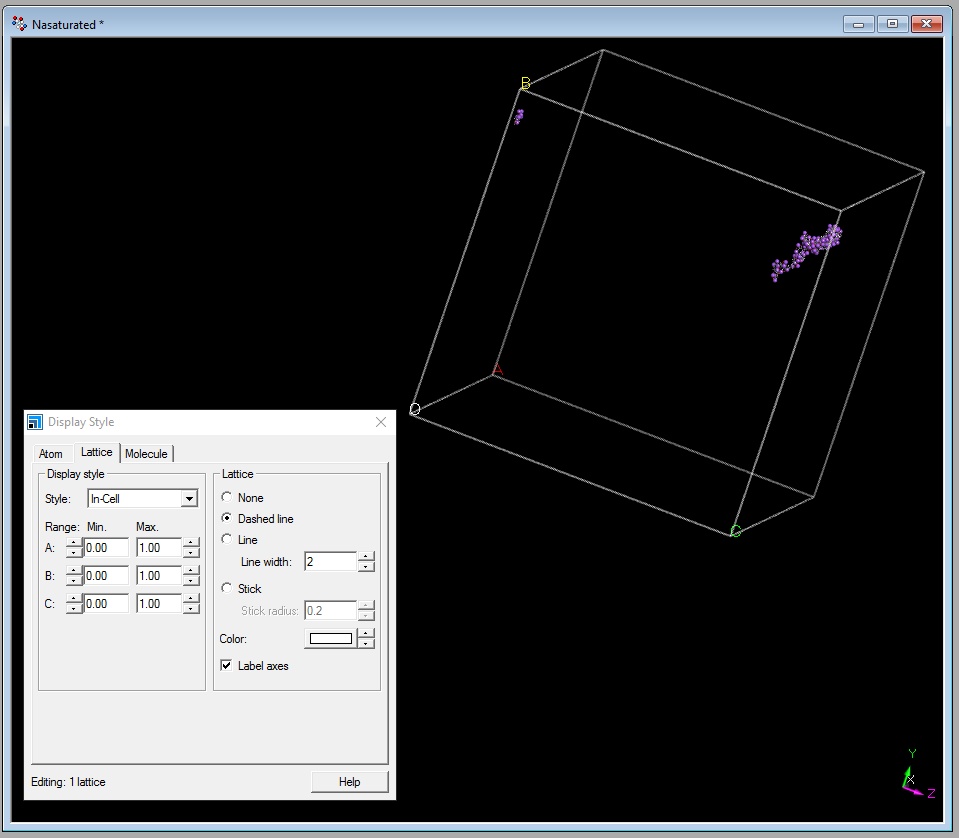
Task: Click the XYZ orientation axes indicator
Action: pos(917,775)
